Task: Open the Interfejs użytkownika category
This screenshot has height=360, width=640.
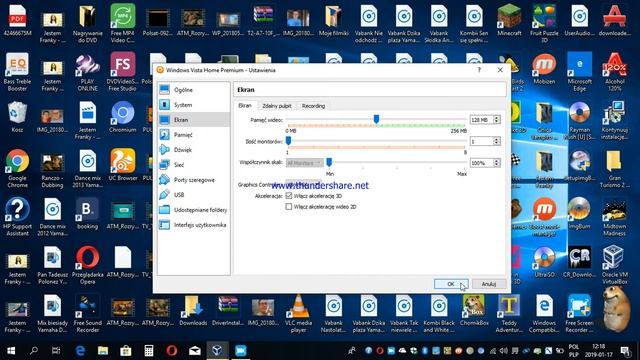Action: click(194, 225)
